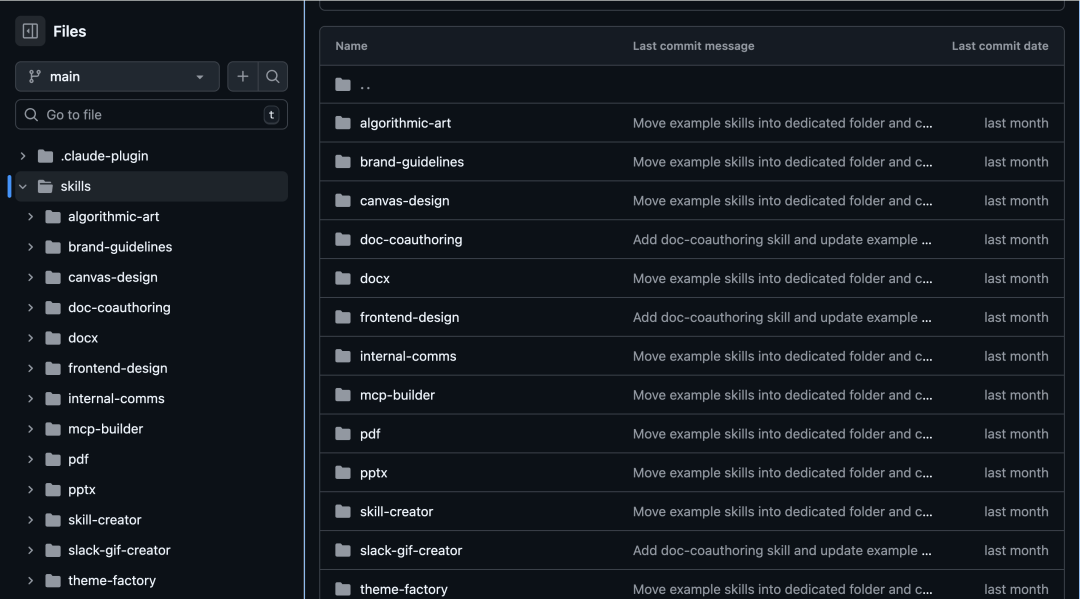This screenshot has height=599, width=1080.
Task: Select frontend-design in the file tree
Action: tap(117, 368)
